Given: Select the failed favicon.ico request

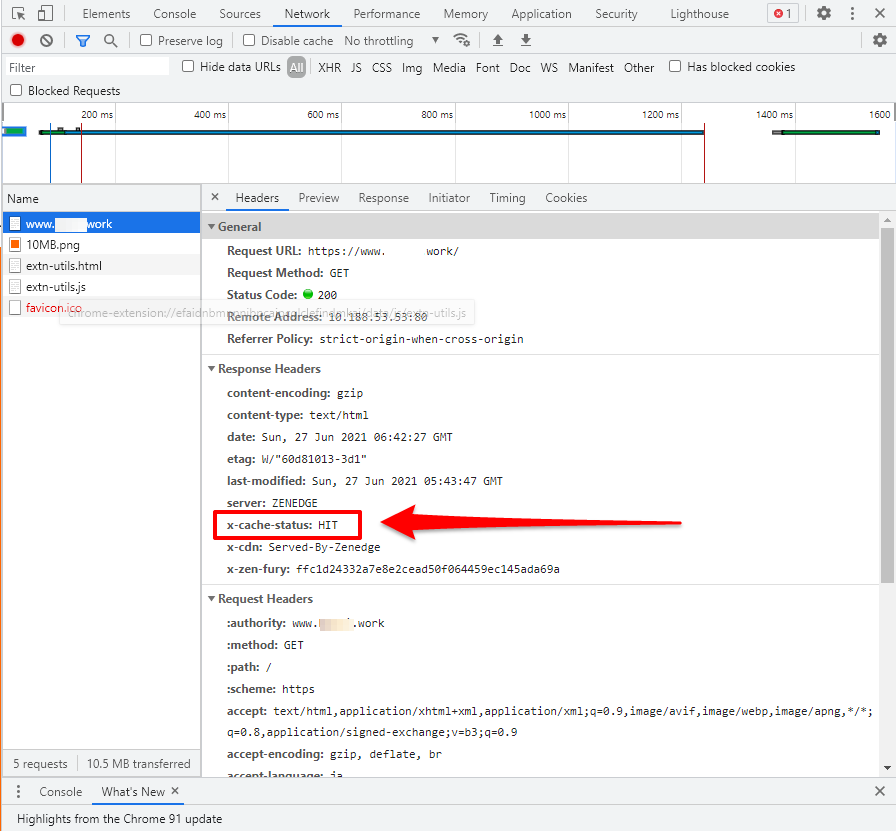Looking at the screenshot, I should [102, 307].
